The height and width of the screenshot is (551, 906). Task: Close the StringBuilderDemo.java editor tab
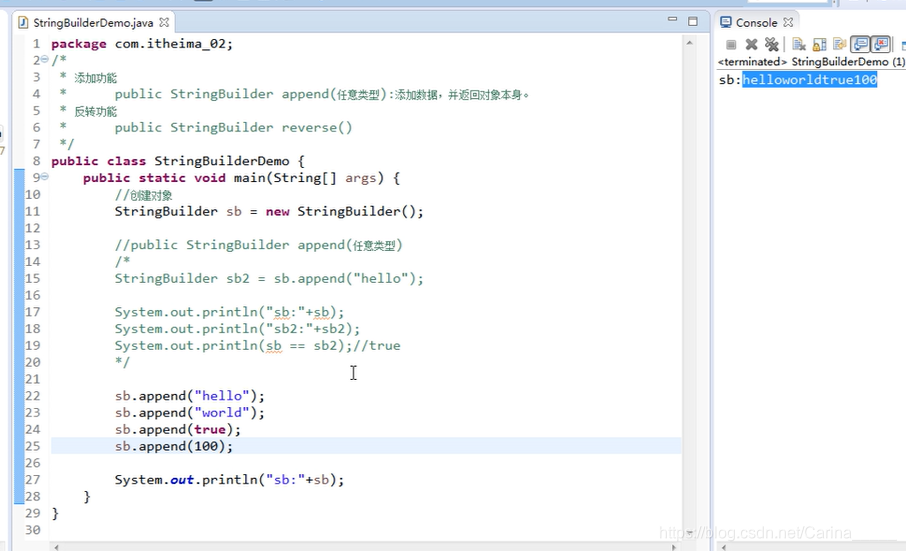pos(164,23)
